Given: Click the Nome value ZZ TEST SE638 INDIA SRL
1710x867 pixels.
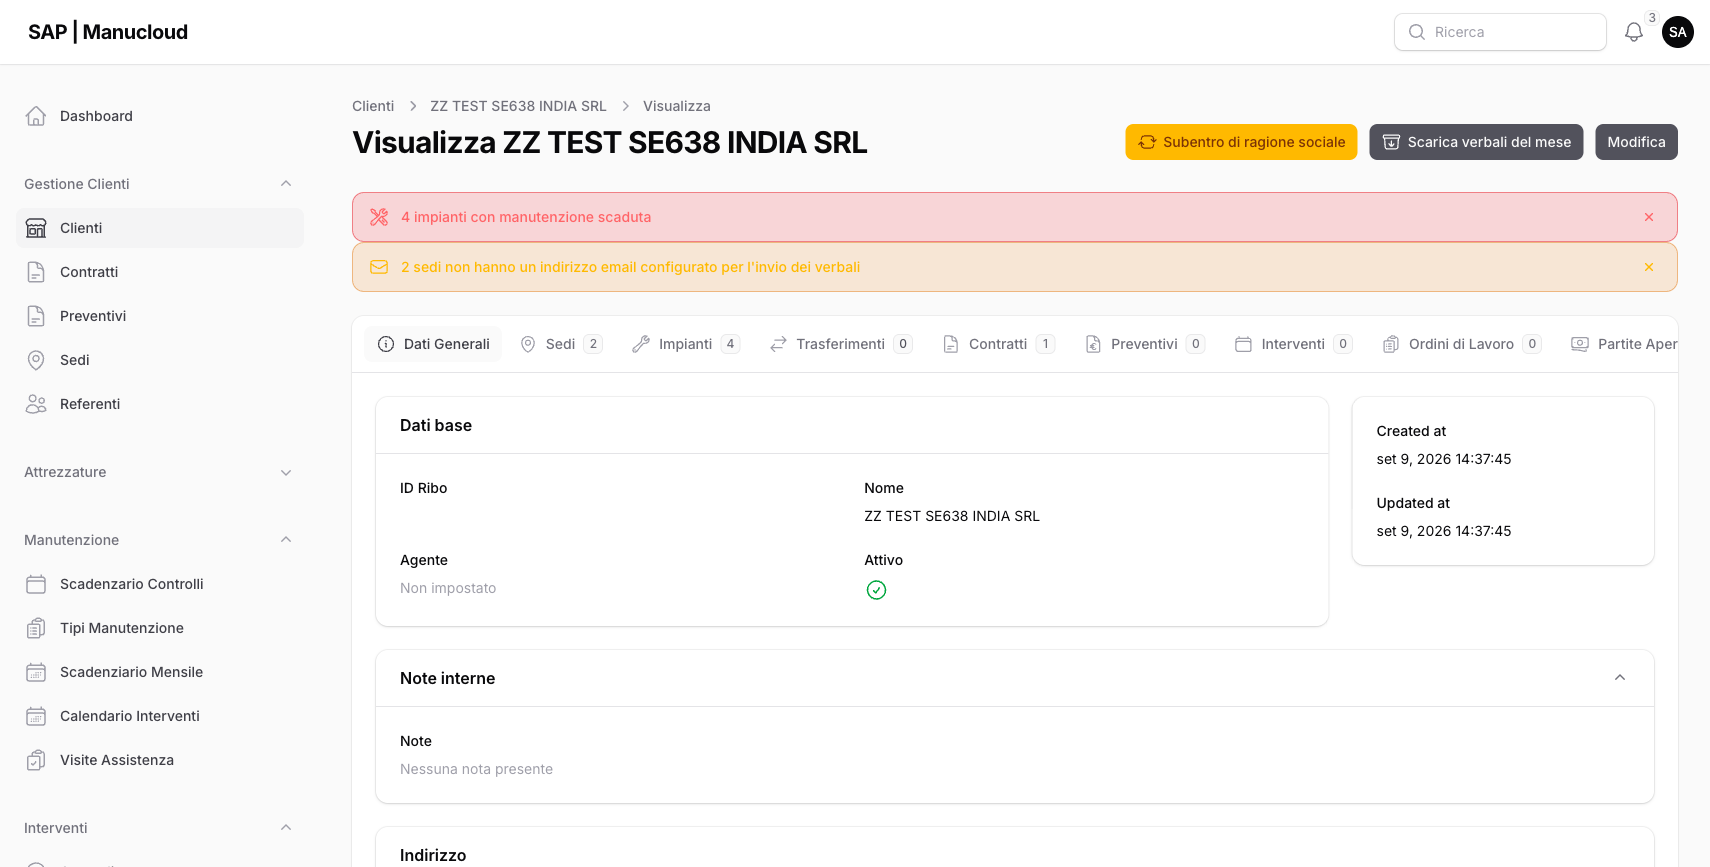Looking at the screenshot, I should 952,516.
